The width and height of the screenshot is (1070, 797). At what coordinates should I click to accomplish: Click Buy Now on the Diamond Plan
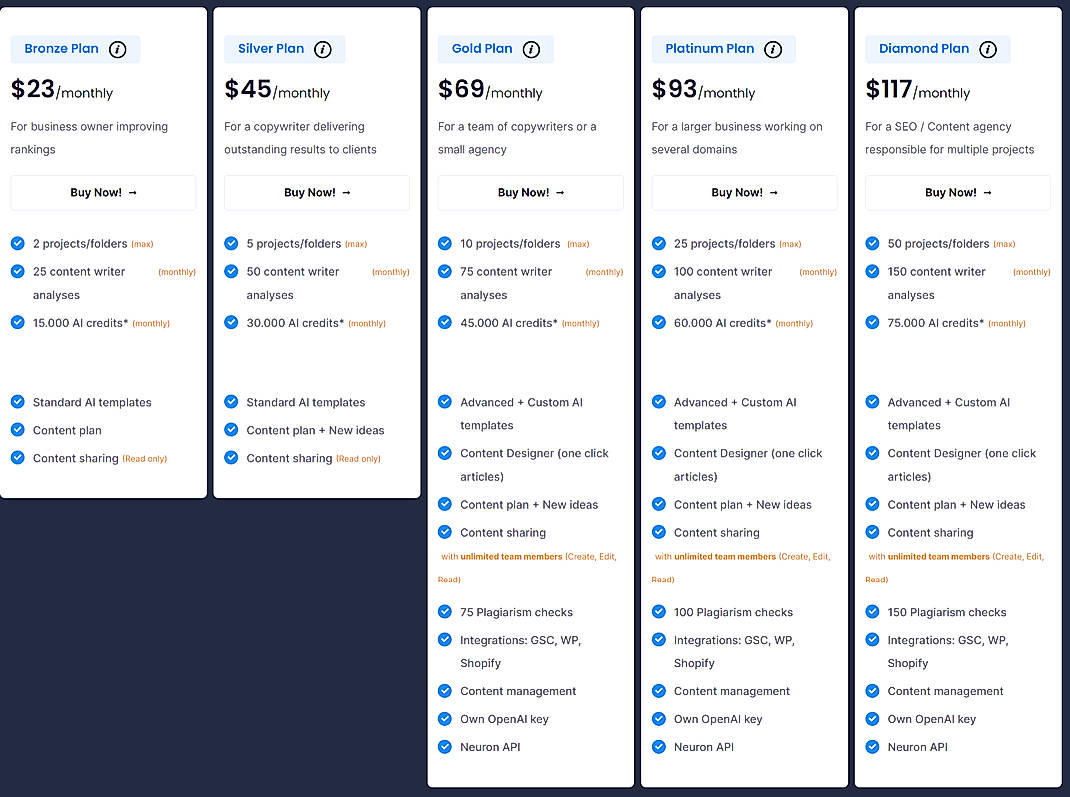click(x=957, y=192)
